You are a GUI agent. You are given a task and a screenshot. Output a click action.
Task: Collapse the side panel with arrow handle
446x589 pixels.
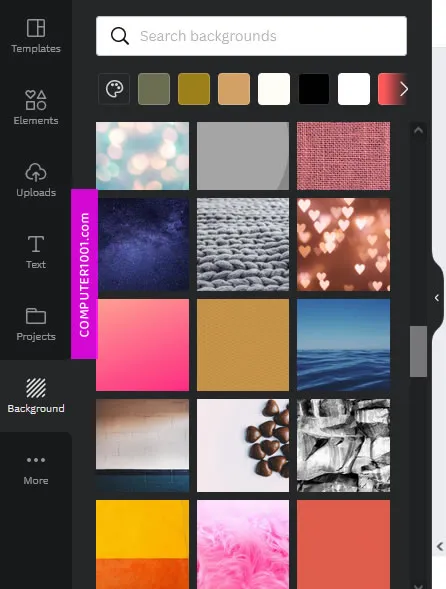pos(437,298)
